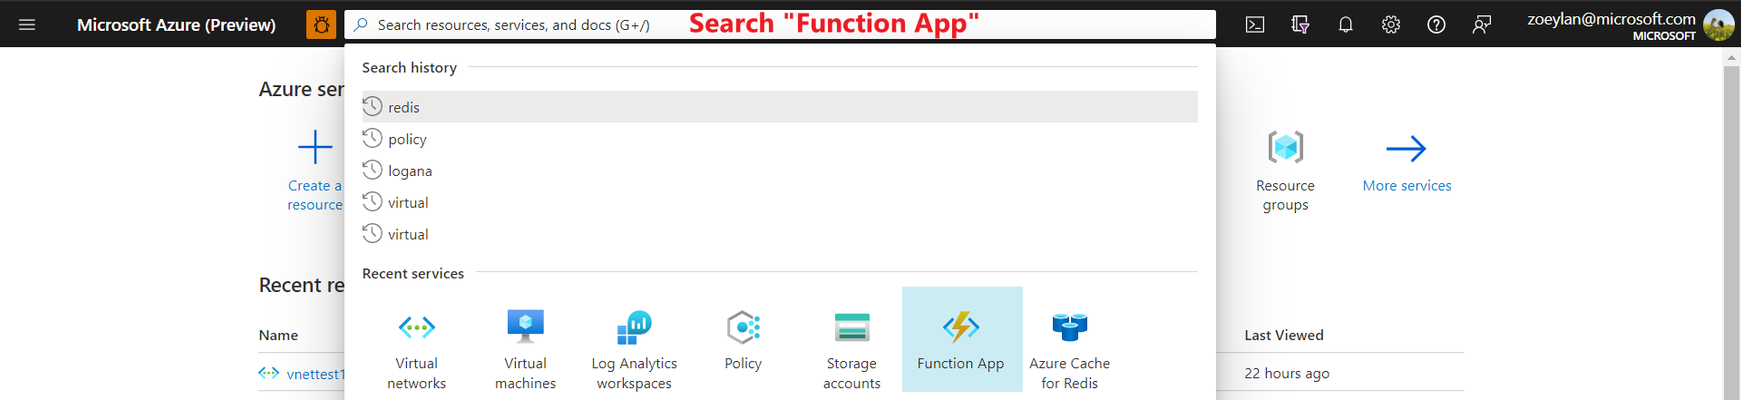Focus the Search resources input field
This screenshot has height=400, width=1741.
coord(780,25)
